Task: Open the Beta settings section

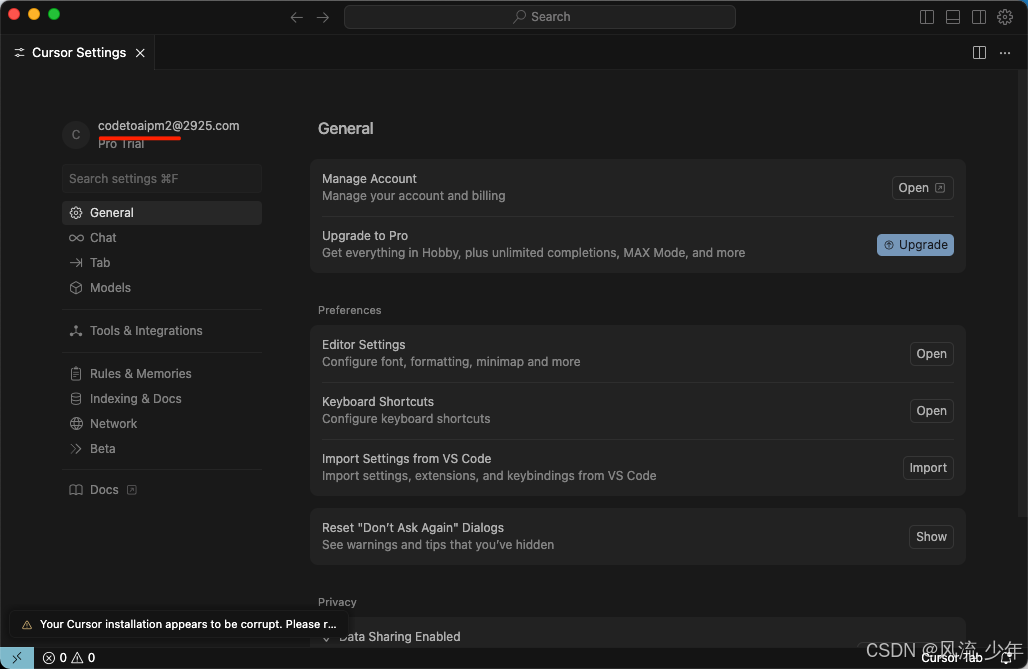Action: pos(162,448)
